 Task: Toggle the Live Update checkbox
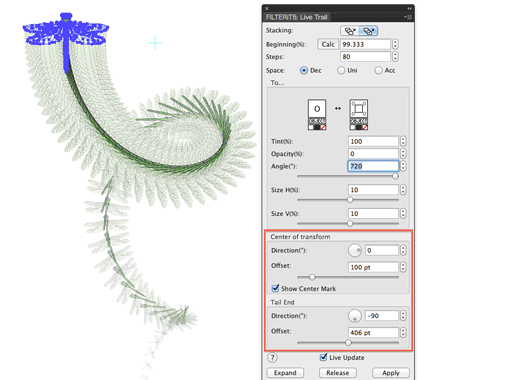323,357
